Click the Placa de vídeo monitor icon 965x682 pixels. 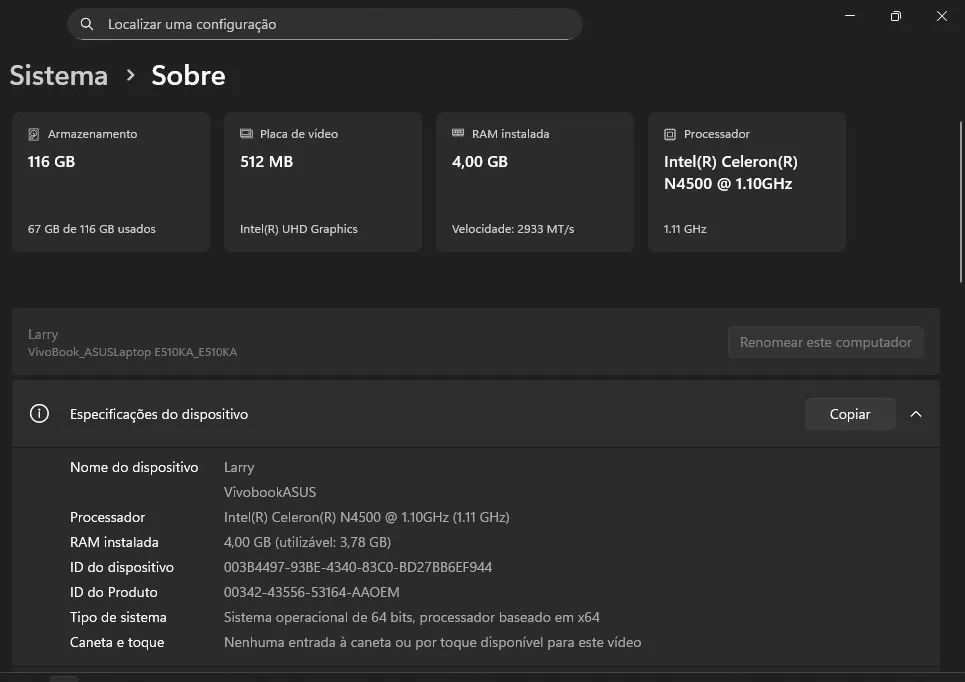(246, 134)
